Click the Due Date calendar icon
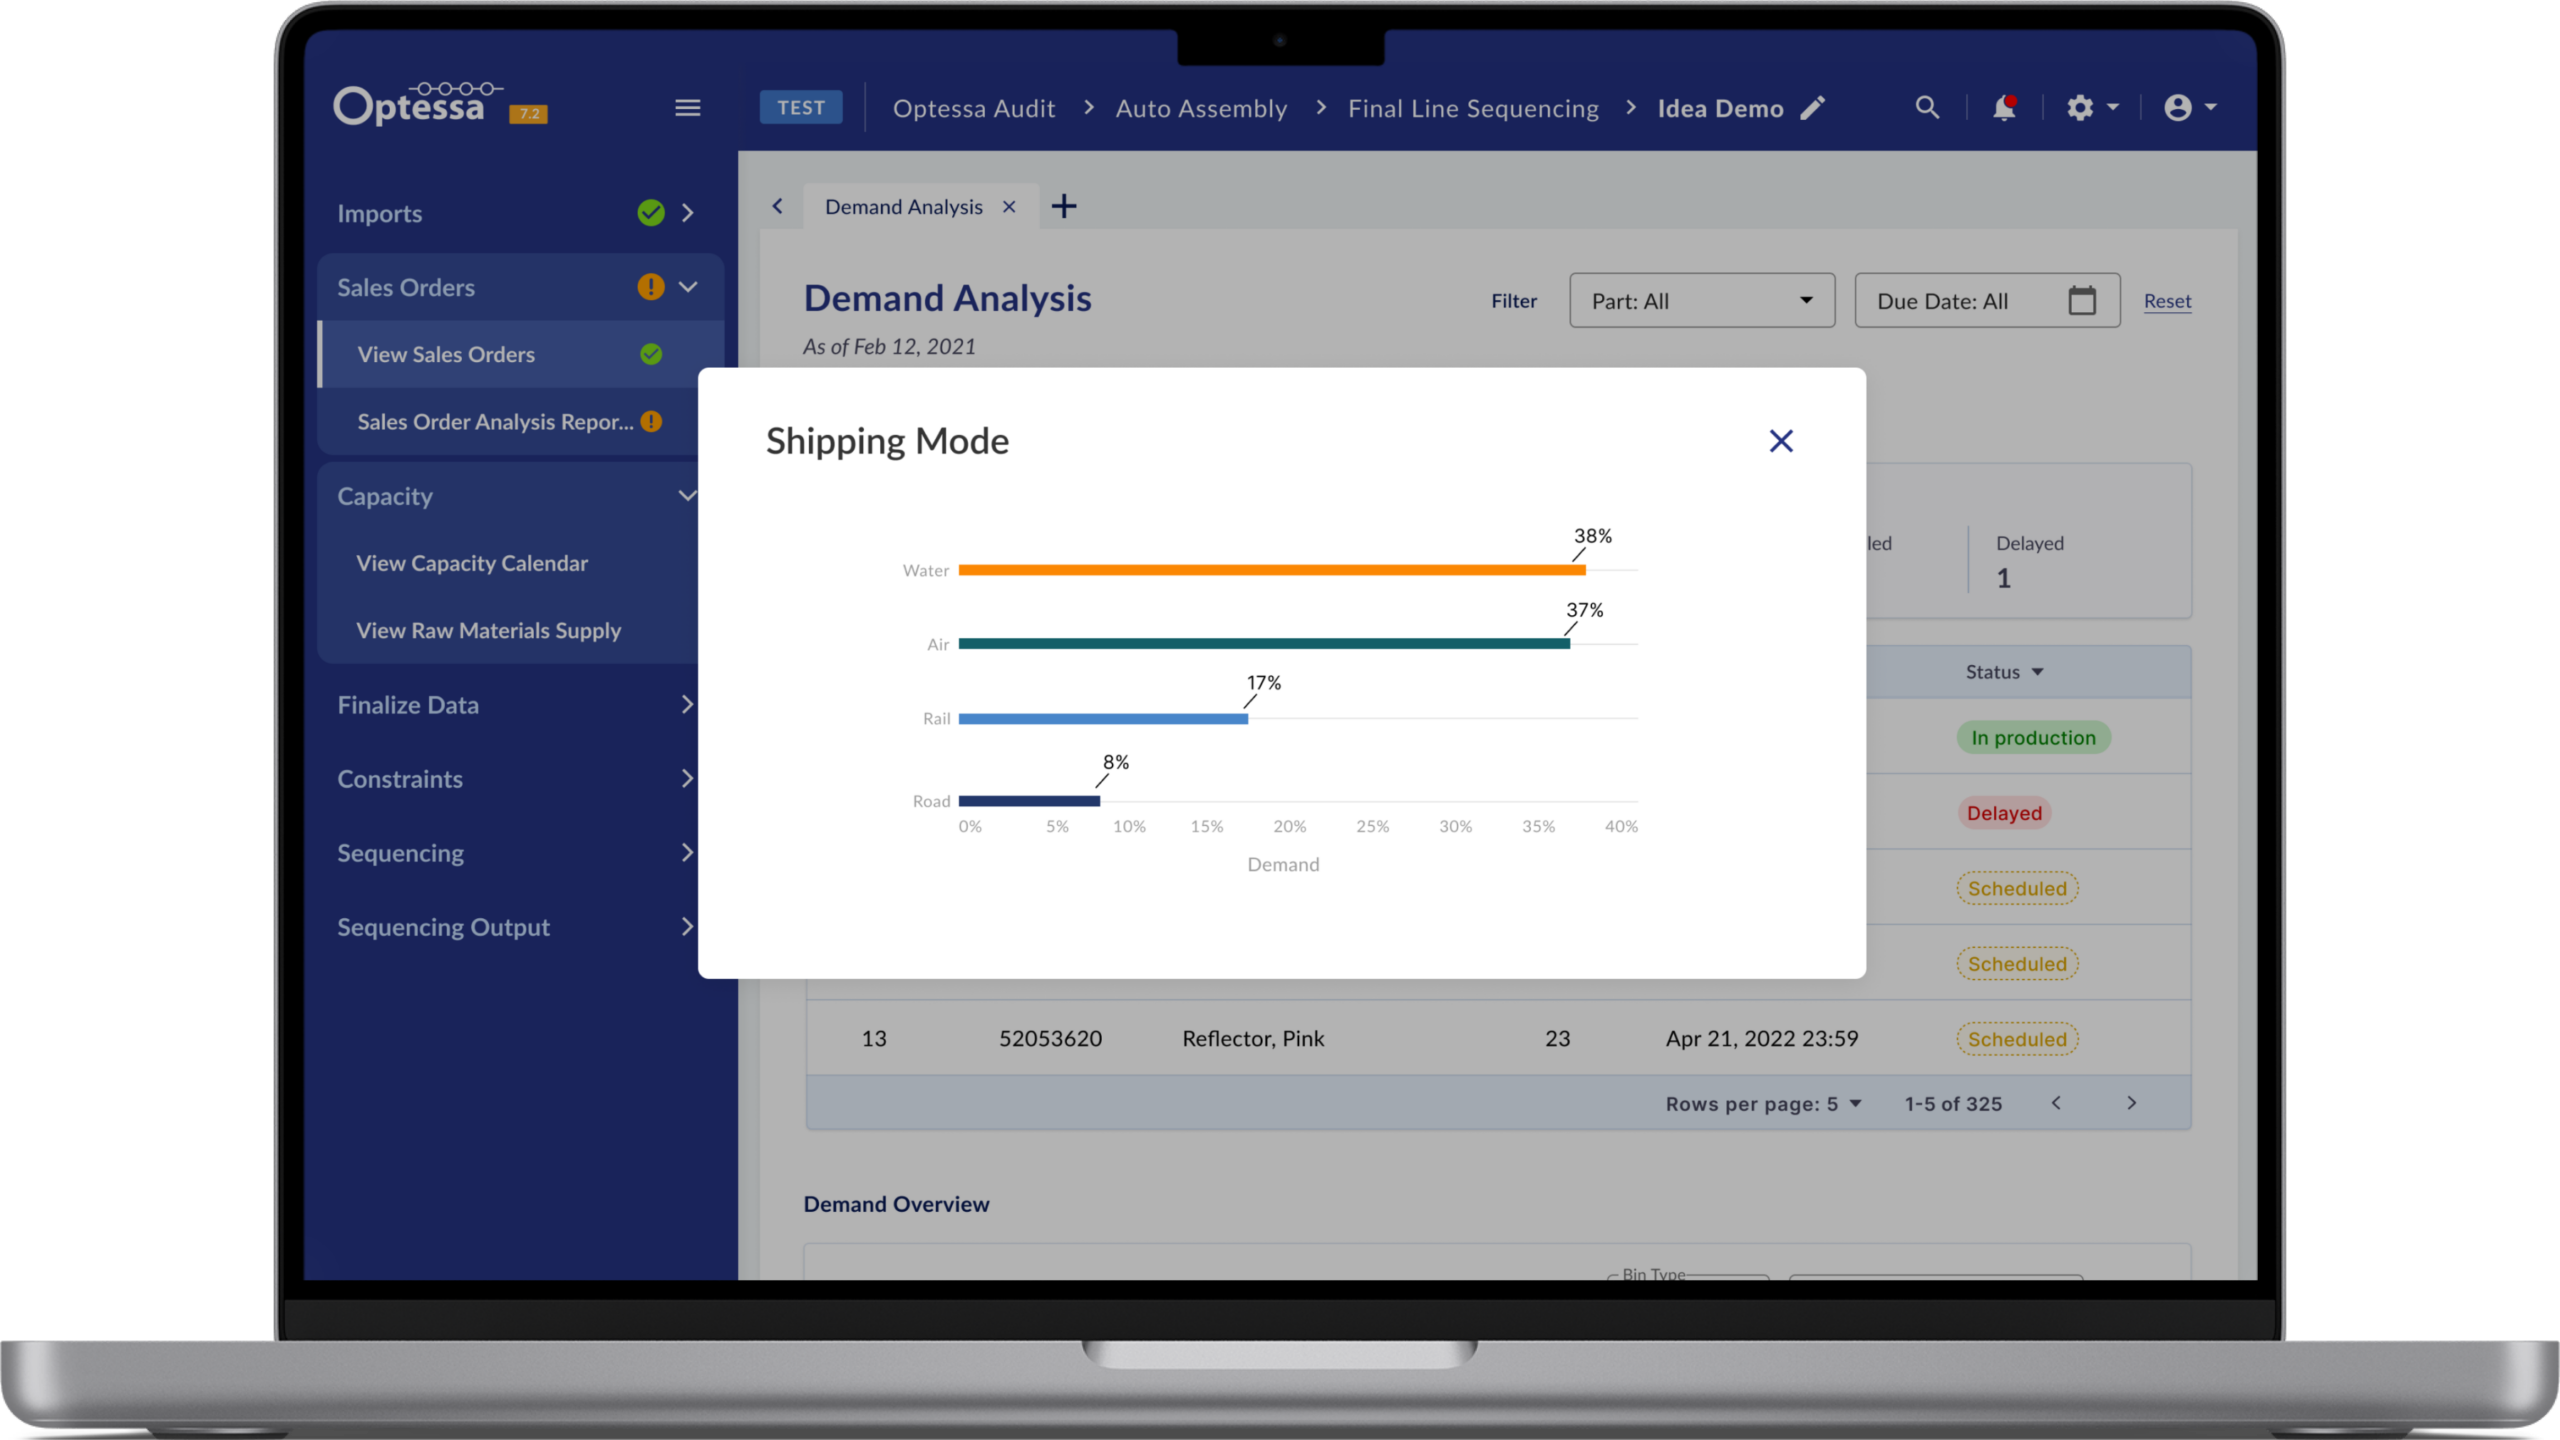Screen dimensions: 2560x1440 tap(2081, 300)
